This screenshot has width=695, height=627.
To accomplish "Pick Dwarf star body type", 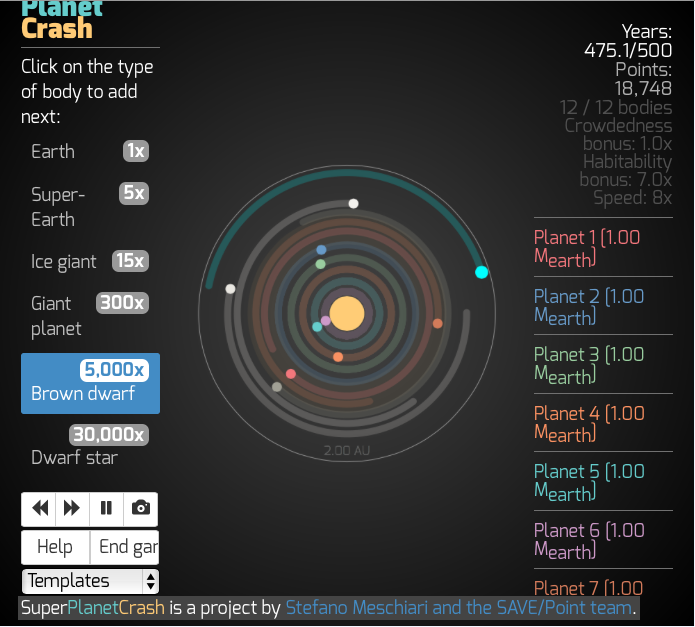I will tap(90, 446).
